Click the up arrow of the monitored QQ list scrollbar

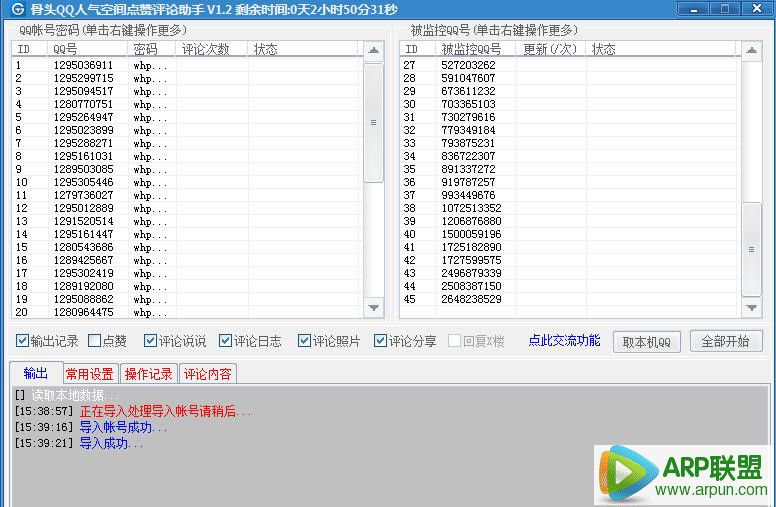(x=751, y=50)
